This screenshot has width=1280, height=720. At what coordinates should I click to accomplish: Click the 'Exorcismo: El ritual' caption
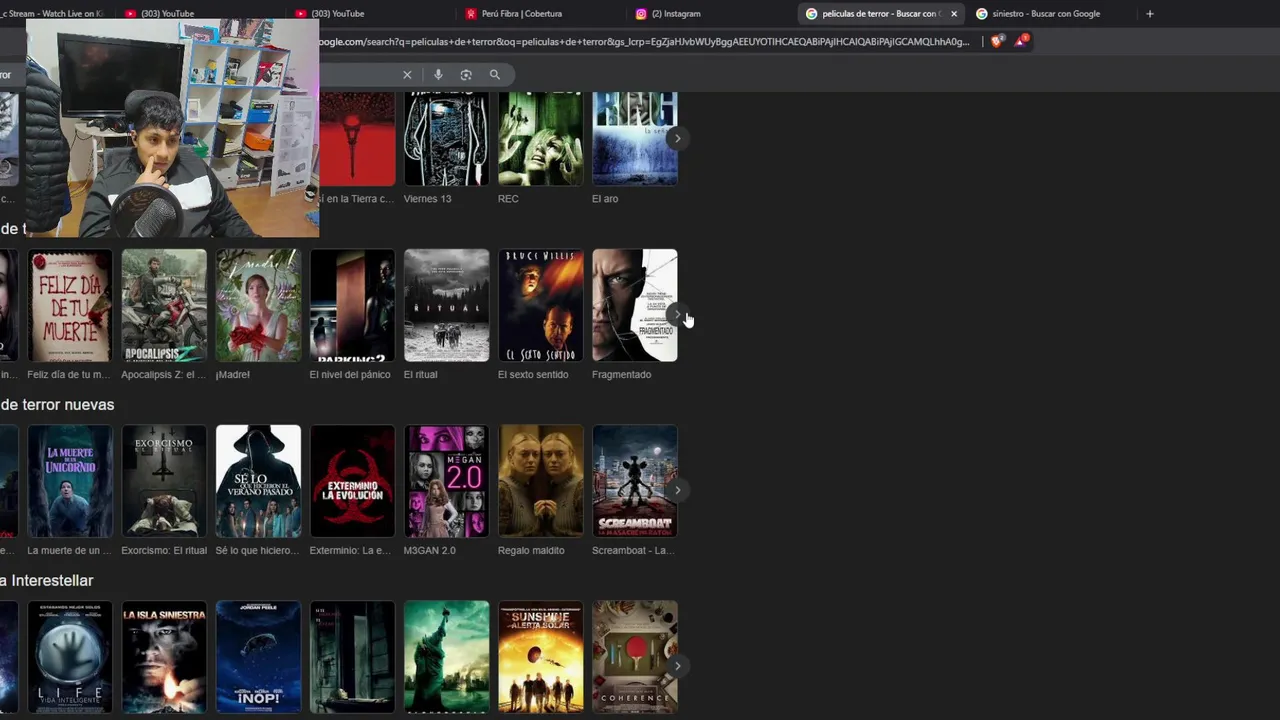pyautogui.click(x=164, y=551)
